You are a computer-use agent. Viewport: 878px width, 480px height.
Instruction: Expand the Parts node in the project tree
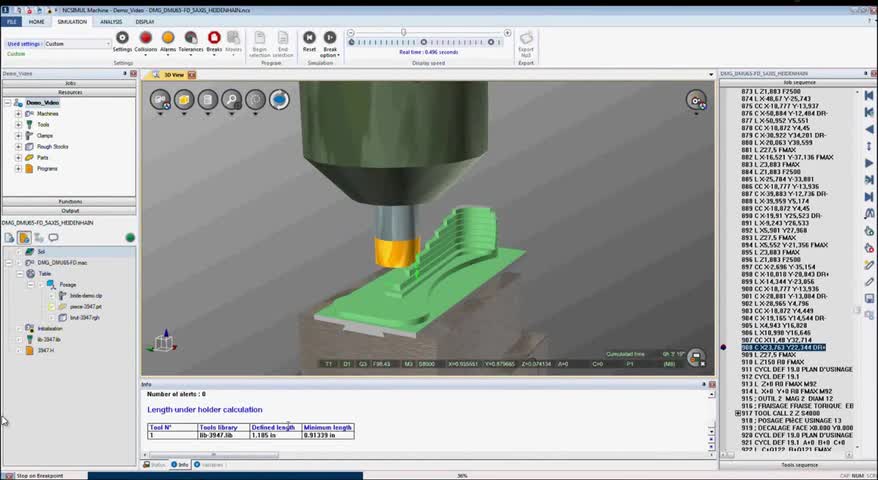[18, 157]
